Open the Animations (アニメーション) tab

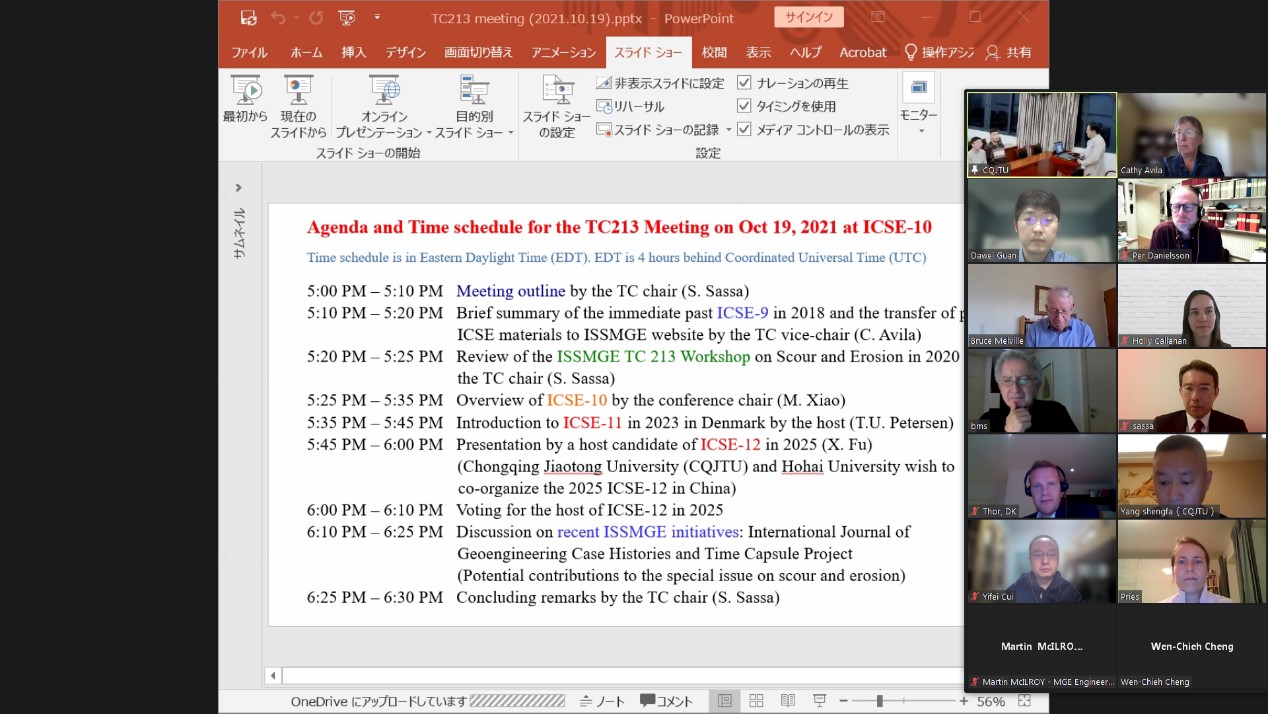563,52
